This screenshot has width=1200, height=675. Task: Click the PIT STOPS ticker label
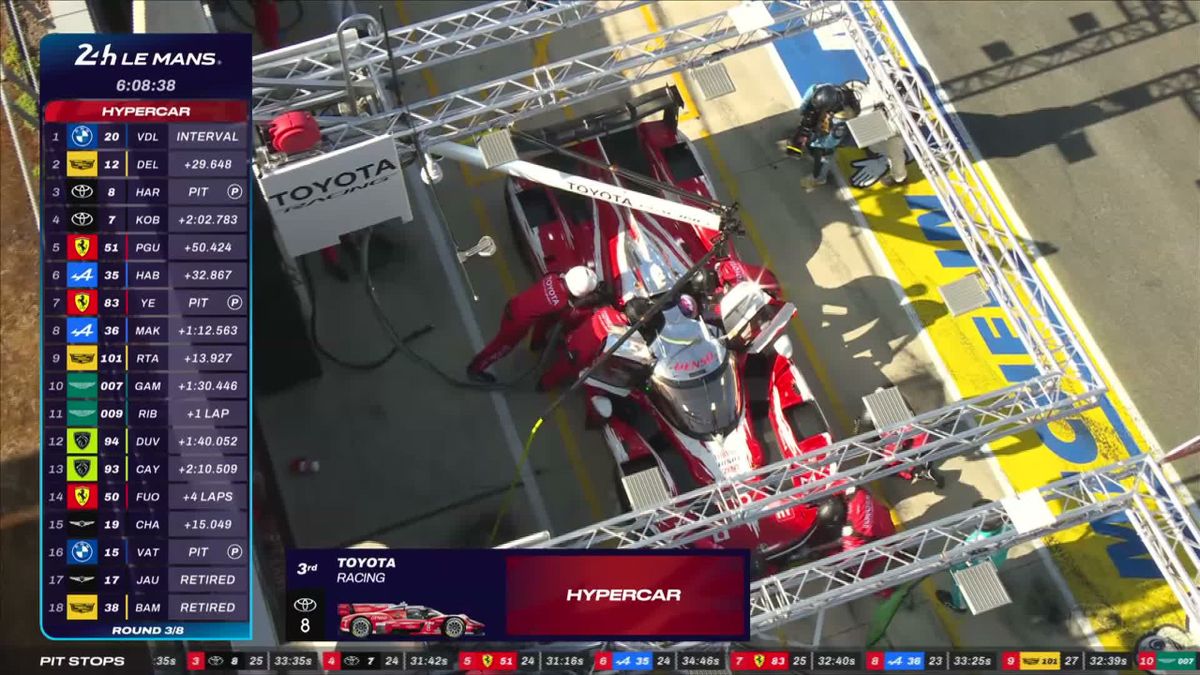(82, 661)
